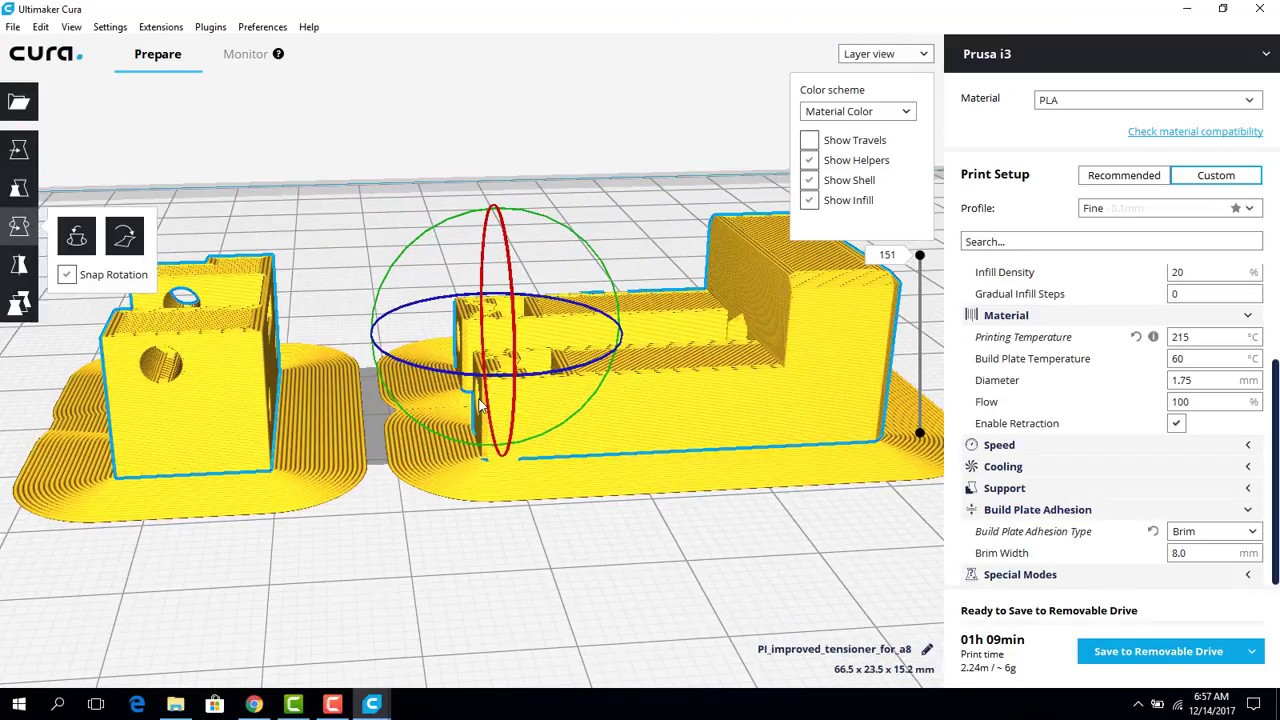
Task: Open the Edit menu
Action: [x=41, y=27]
